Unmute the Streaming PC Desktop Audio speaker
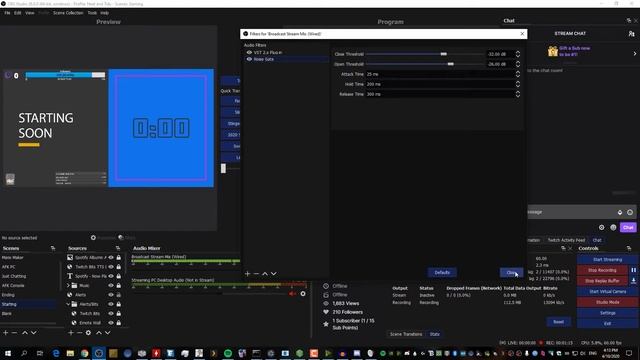Viewport: 640px width, 360px height. [x=292, y=293]
